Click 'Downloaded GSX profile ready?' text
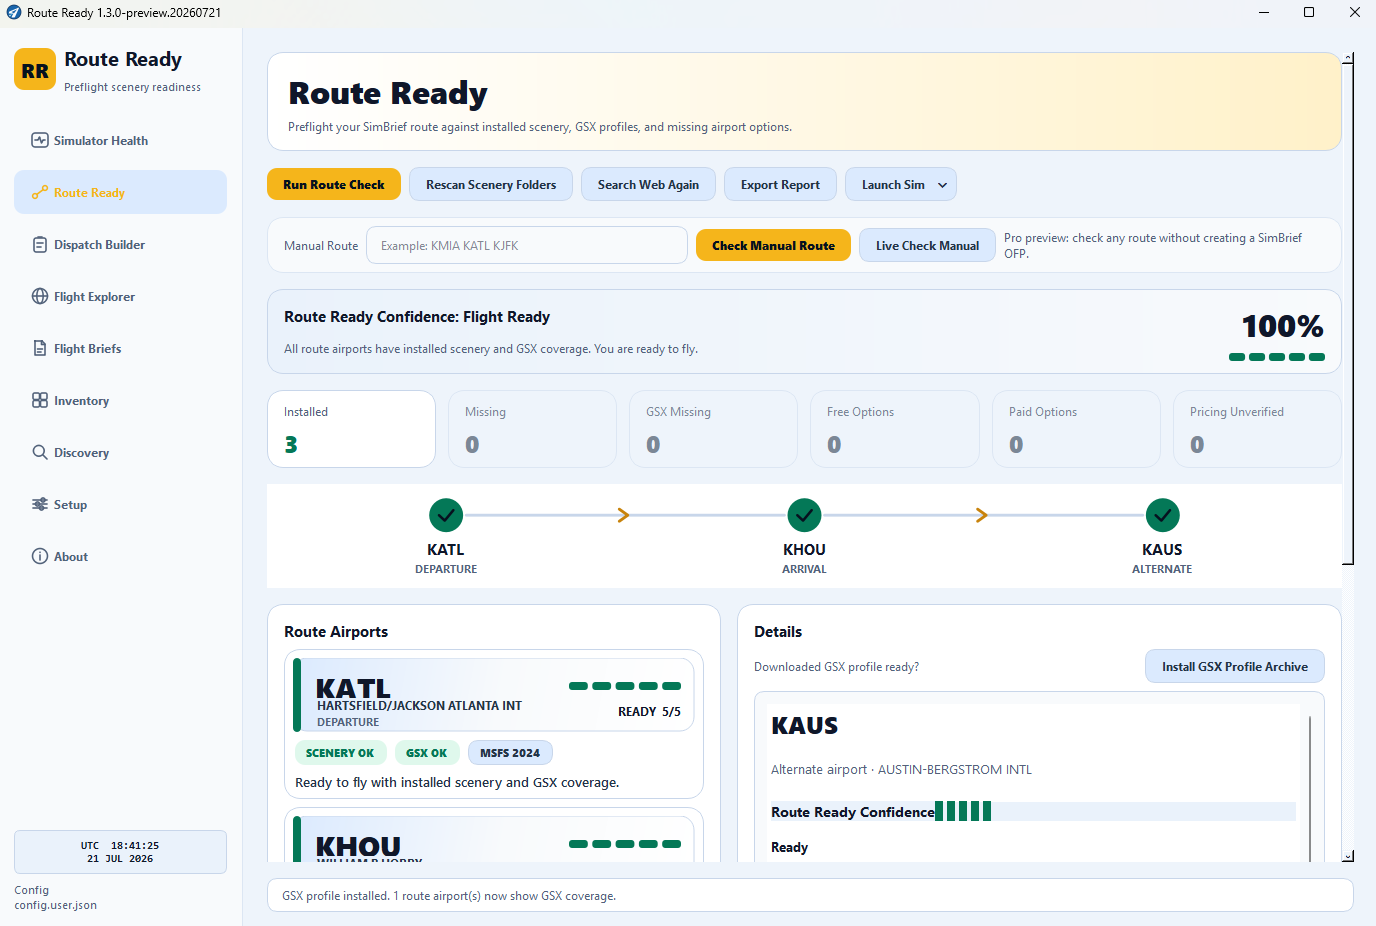The width and height of the screenshot is (1376, 926). pyautogui.click(x=836, y=667)
